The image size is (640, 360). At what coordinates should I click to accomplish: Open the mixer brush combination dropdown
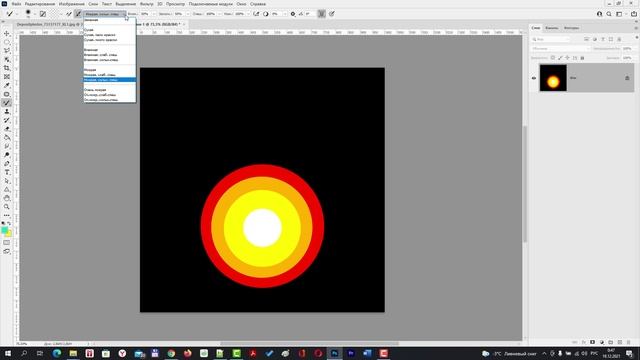tap(104, 14)
